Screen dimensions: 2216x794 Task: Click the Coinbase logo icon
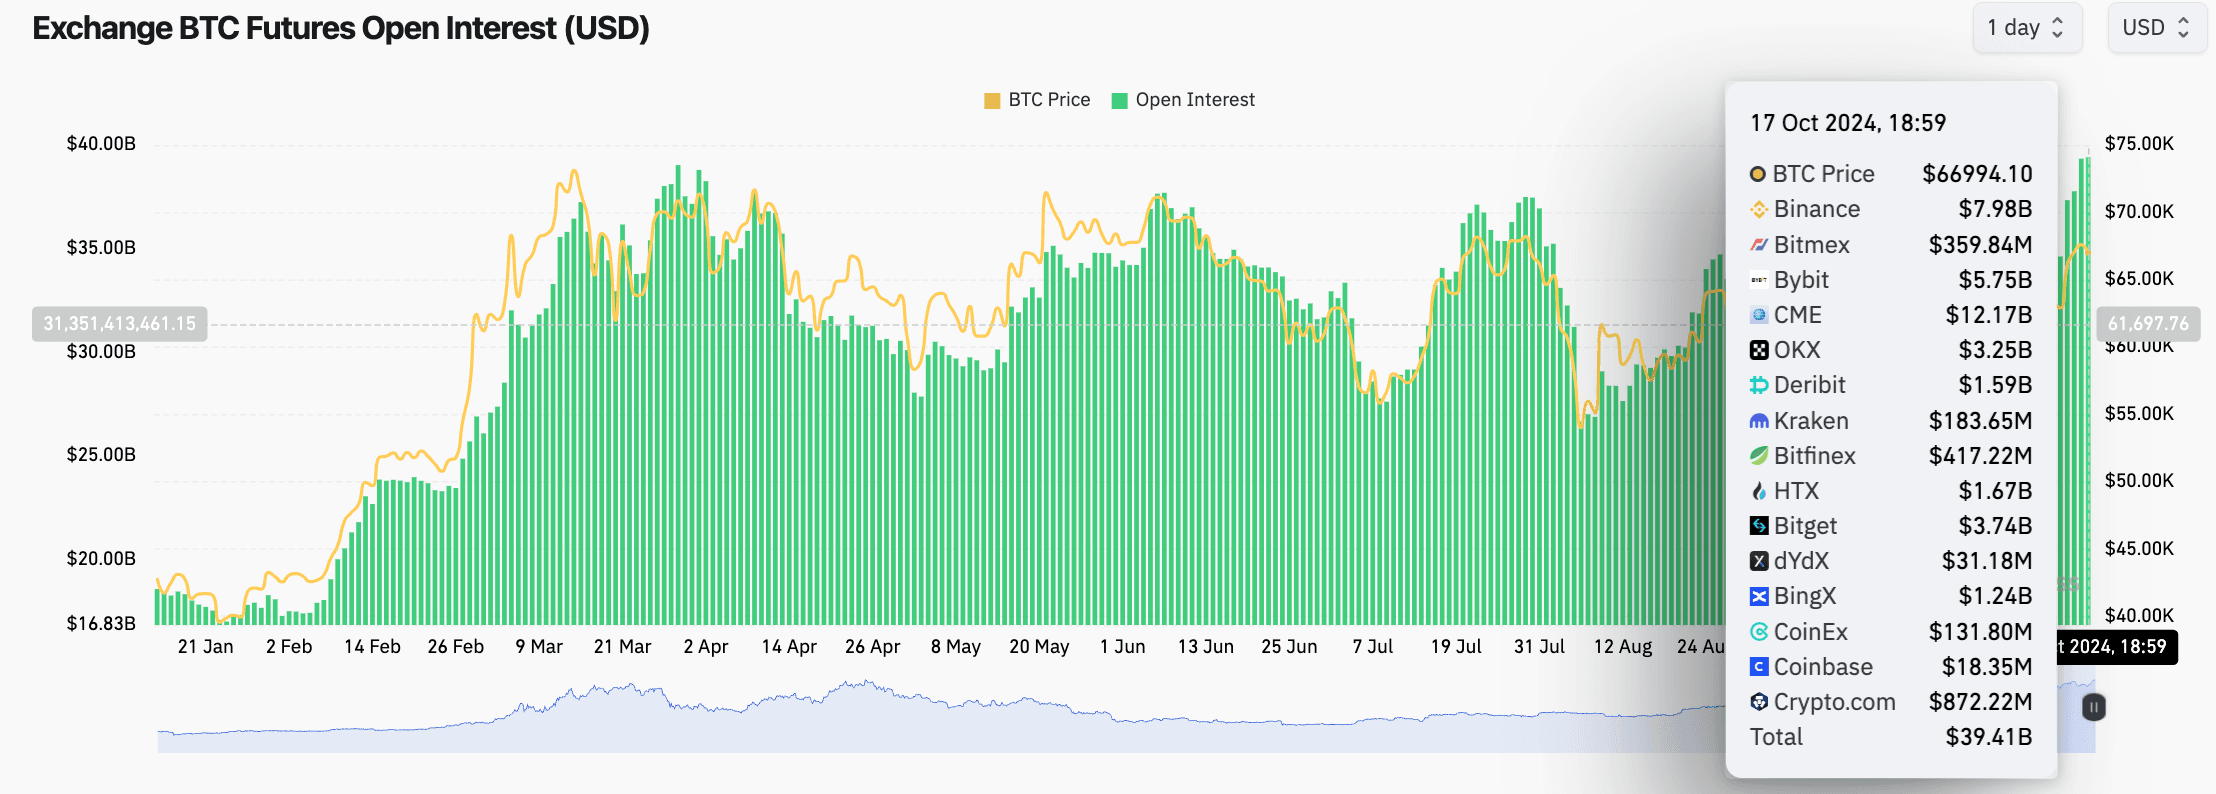(1759, 667)
